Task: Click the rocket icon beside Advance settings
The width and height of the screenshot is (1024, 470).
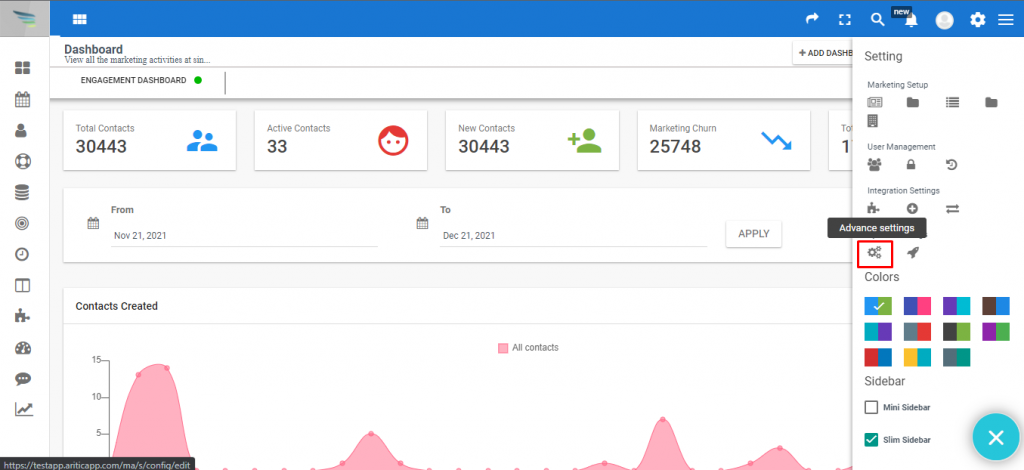Action: (913, 253)
